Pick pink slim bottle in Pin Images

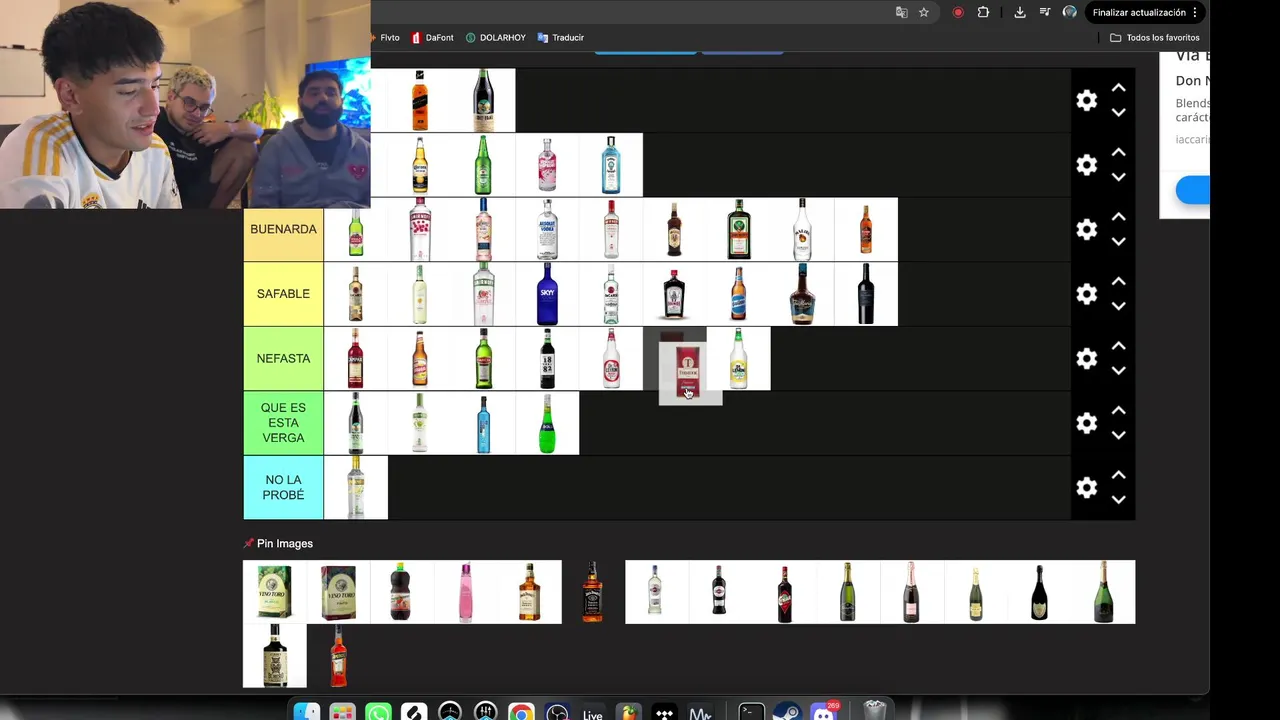pyautogui.click(x=465, y=592)
